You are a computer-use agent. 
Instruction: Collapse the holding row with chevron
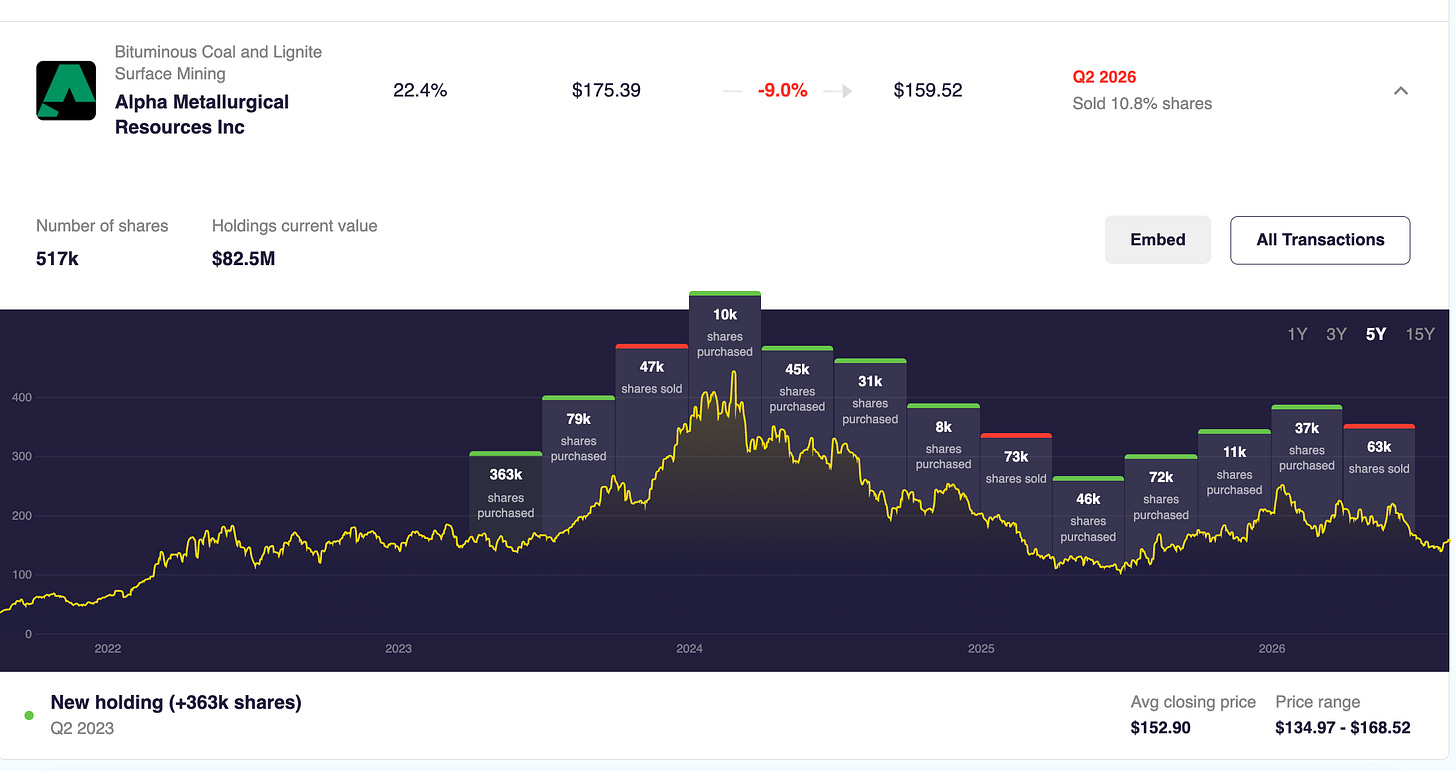1401,91
